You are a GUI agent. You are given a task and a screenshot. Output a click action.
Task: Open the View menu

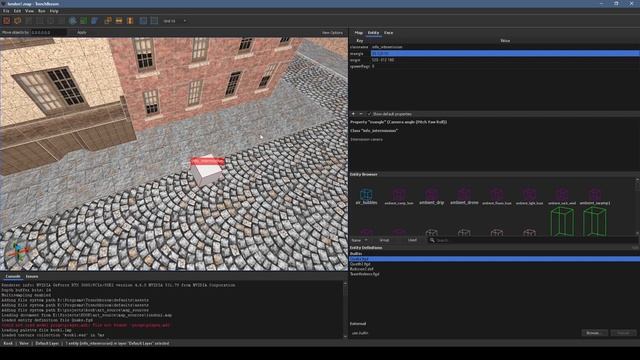pos(29,11)
